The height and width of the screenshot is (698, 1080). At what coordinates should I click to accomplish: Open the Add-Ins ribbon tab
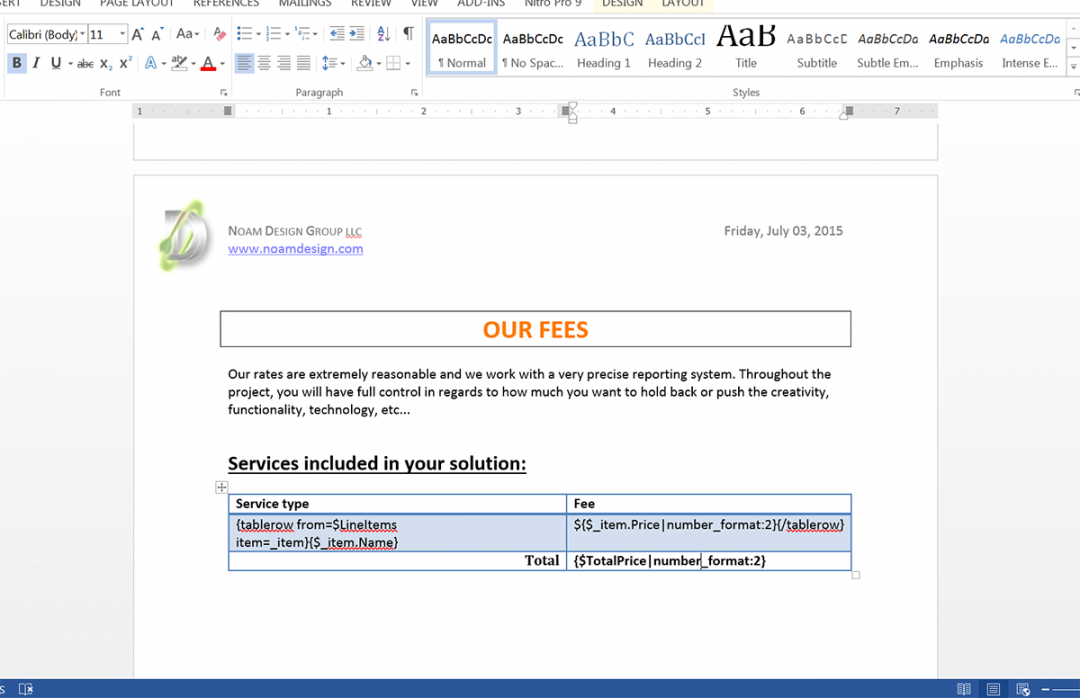pos(481,3)
